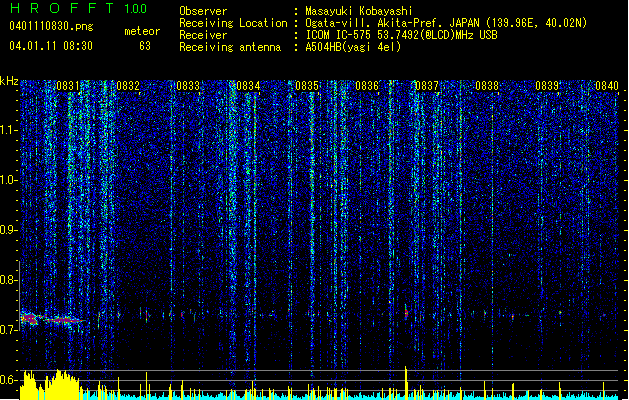This screenshot has width=629, height=400.
Task: Click the 0.6 kHz axis label
Action: (x=9, y=380)
